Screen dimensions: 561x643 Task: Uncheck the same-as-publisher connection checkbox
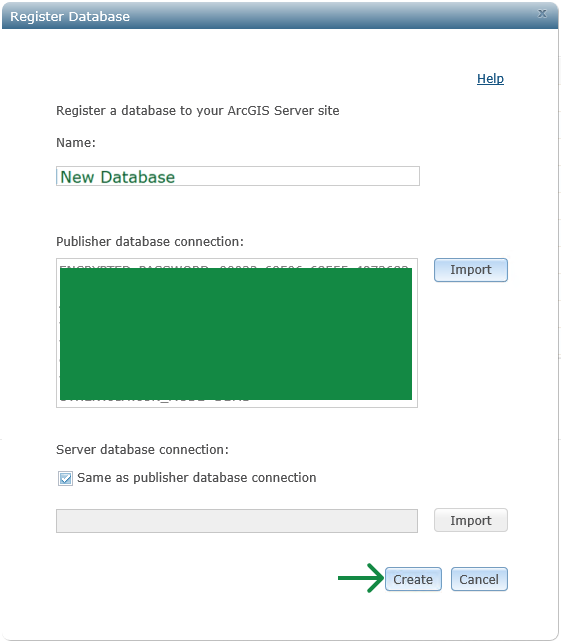point(65,478)
